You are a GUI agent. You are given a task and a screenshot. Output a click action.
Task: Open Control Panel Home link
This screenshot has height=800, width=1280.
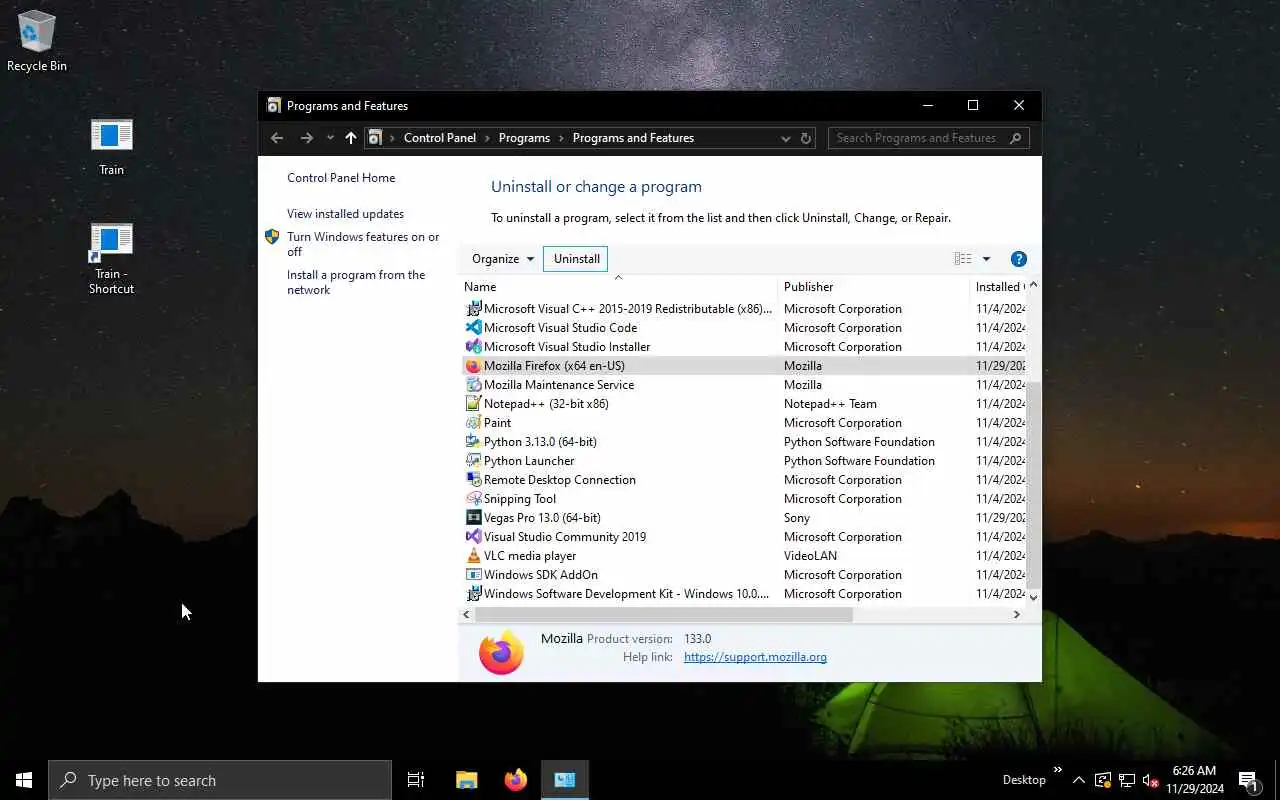coord(341,178)
